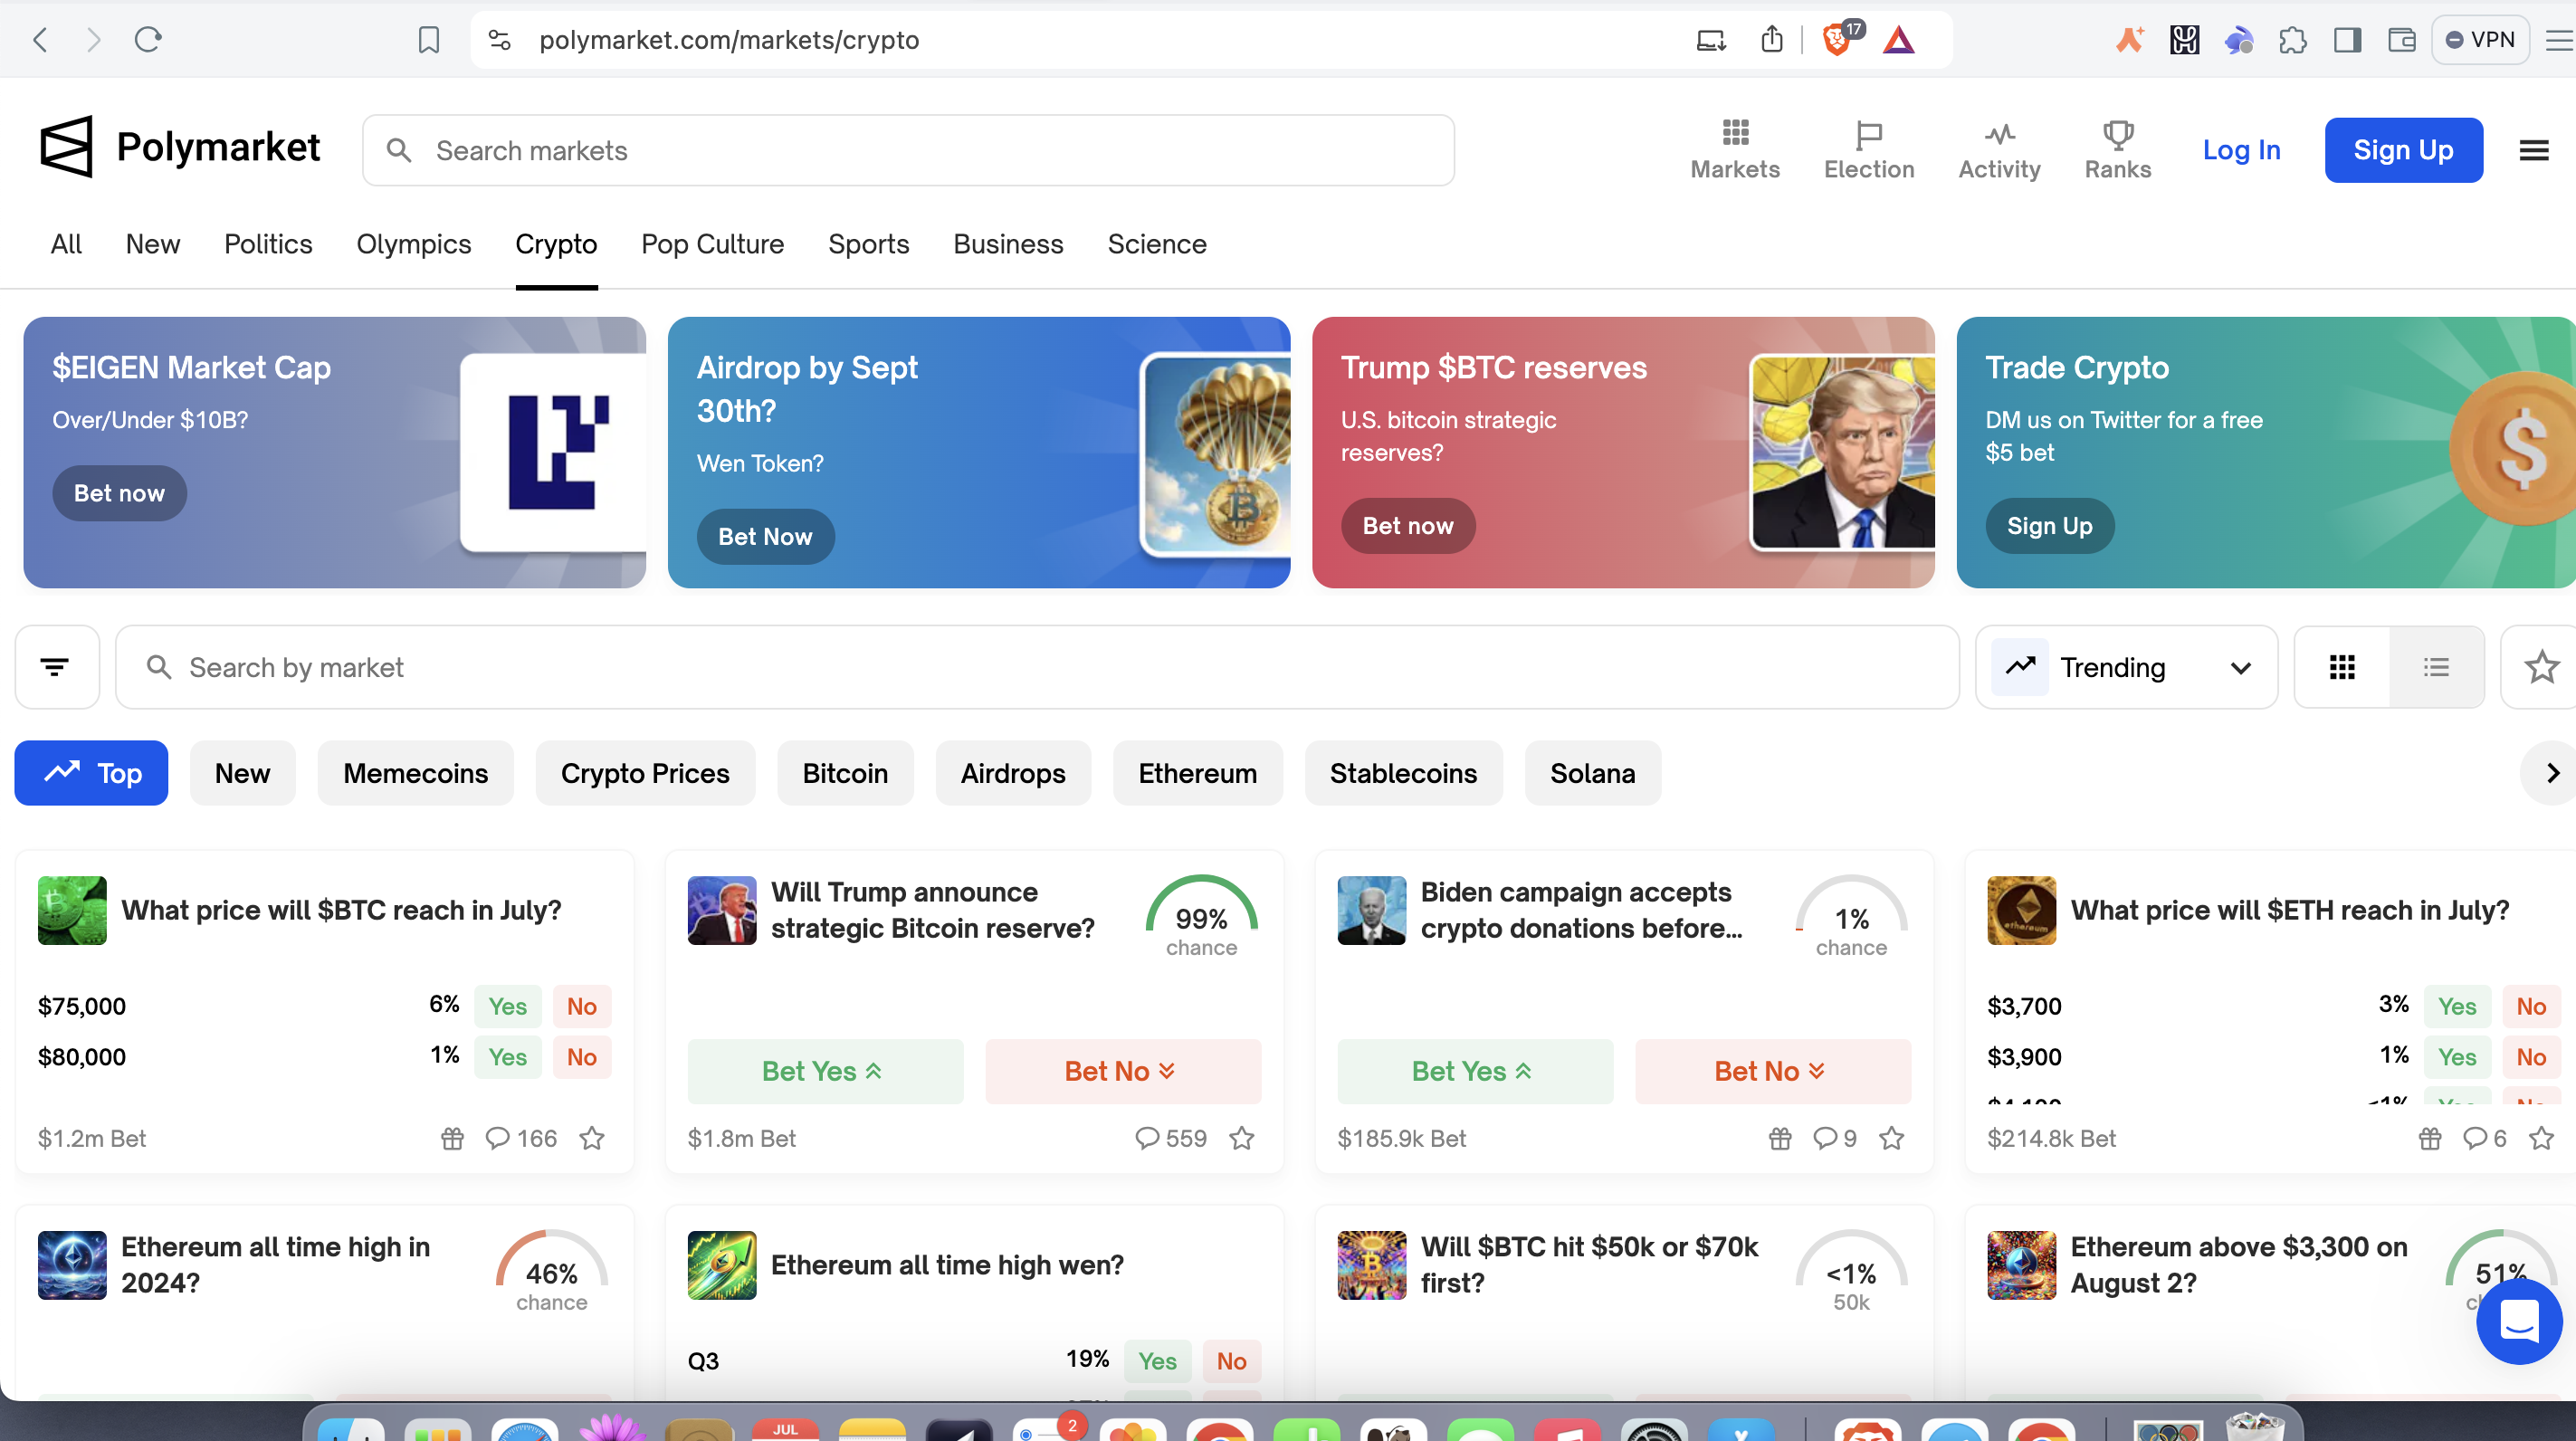
Task: Bet No on Biden crypto donations
Action: coord(1772,1071)
